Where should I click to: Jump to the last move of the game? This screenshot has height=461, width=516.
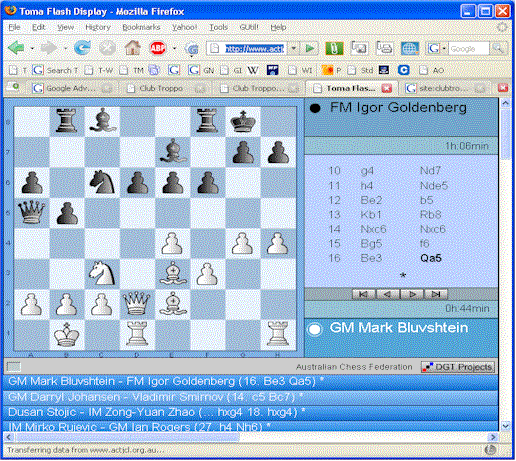coord(436,294)
